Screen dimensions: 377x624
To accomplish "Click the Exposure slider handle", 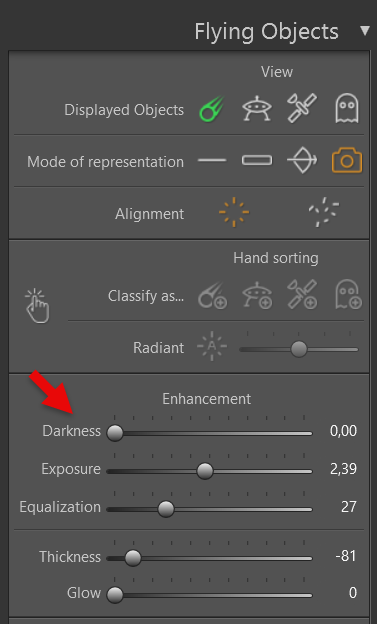I will 205,471.
